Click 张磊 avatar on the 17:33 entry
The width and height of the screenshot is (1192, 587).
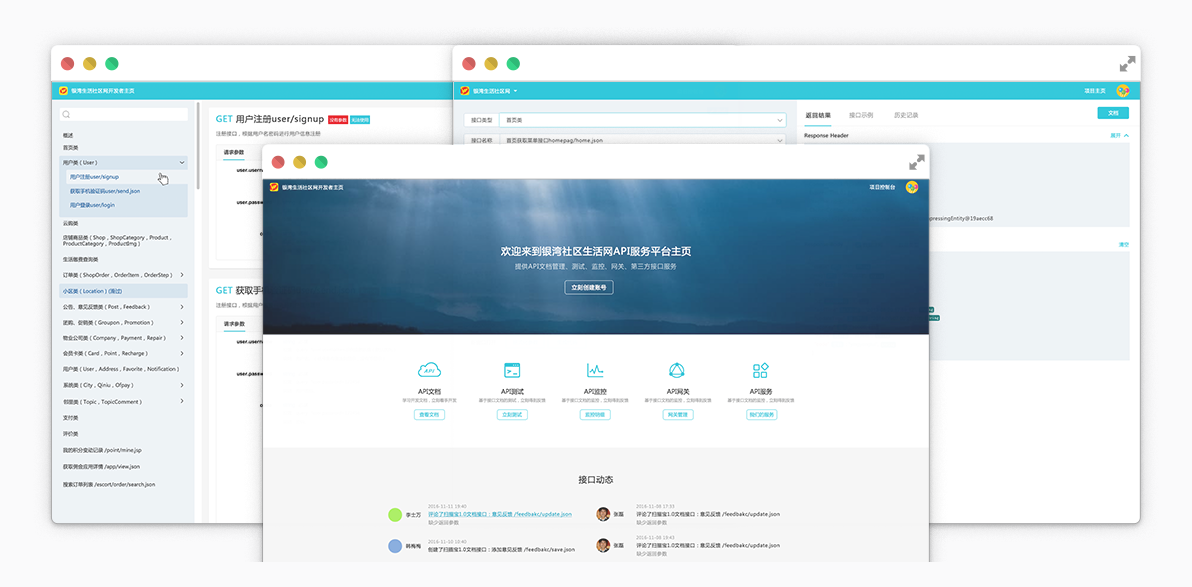[604, 514]
